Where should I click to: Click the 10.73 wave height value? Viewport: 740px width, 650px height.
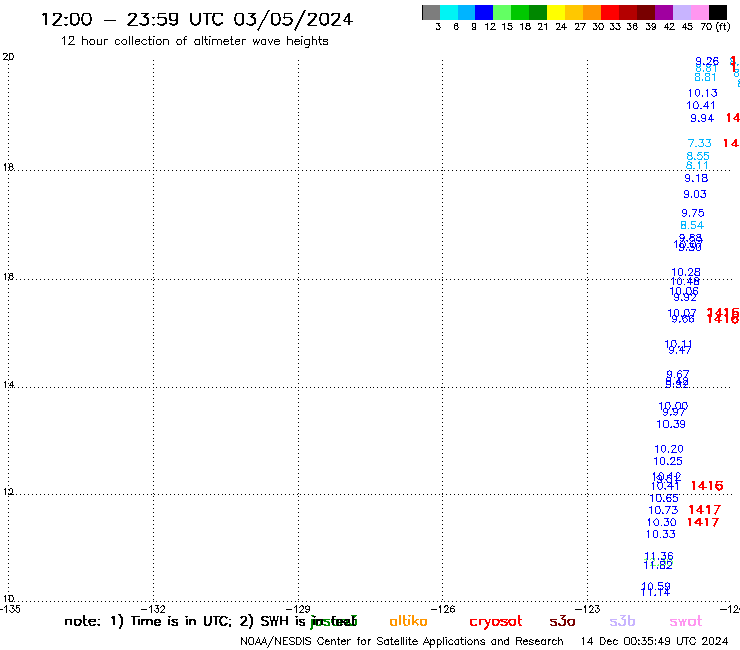pos(663,510)
